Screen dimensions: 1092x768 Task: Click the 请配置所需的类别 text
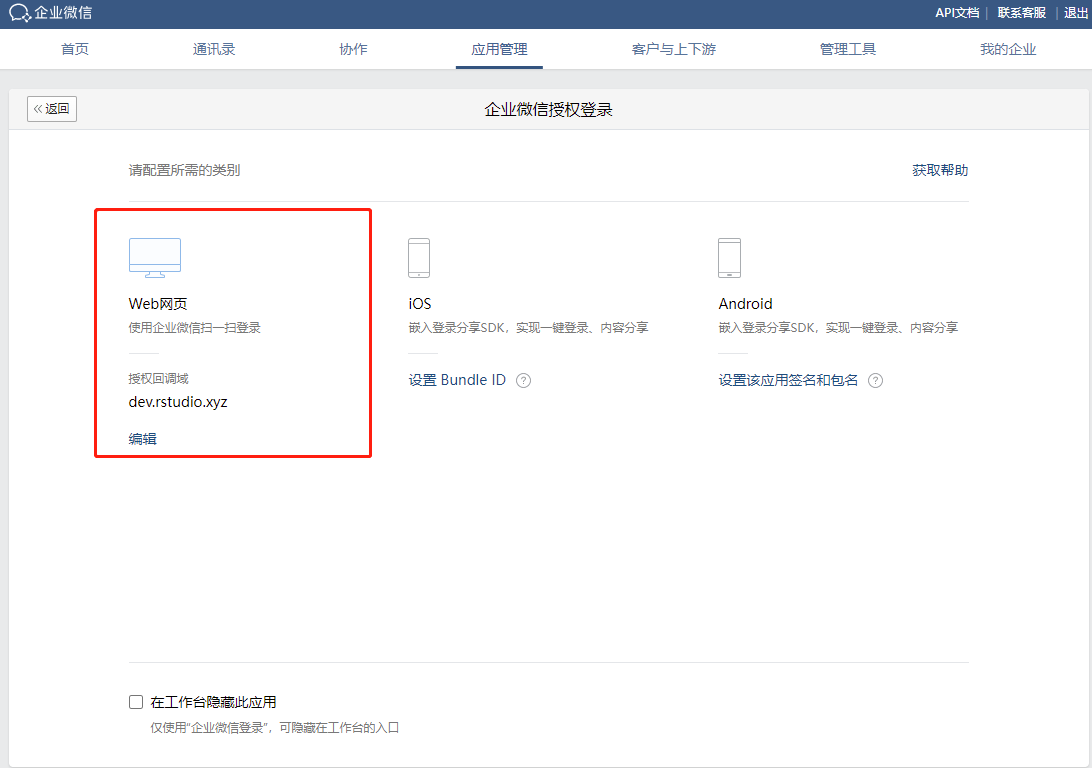[185, 171]
